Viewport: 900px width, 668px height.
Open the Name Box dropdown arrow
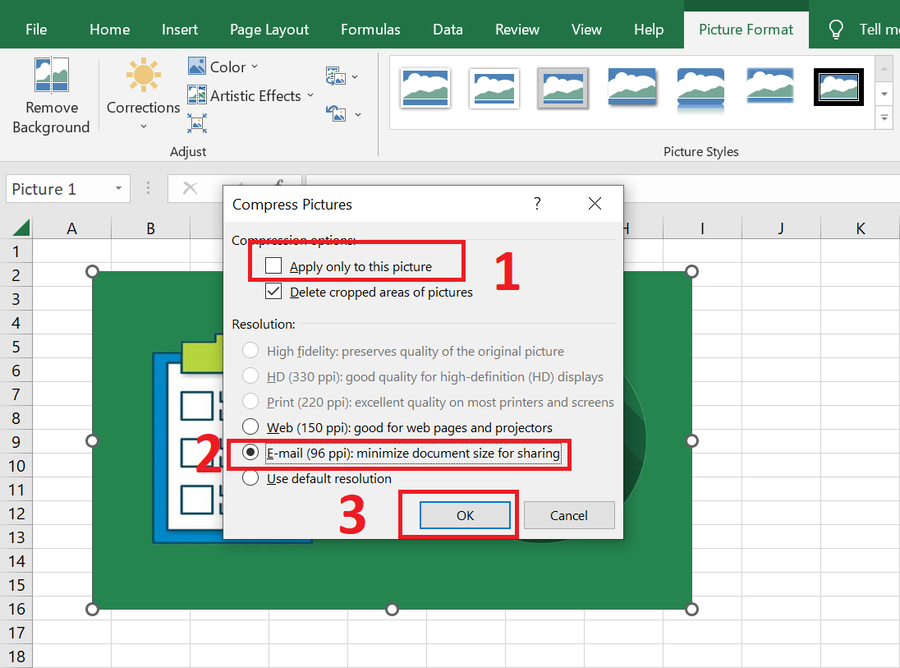coord(118,188)
